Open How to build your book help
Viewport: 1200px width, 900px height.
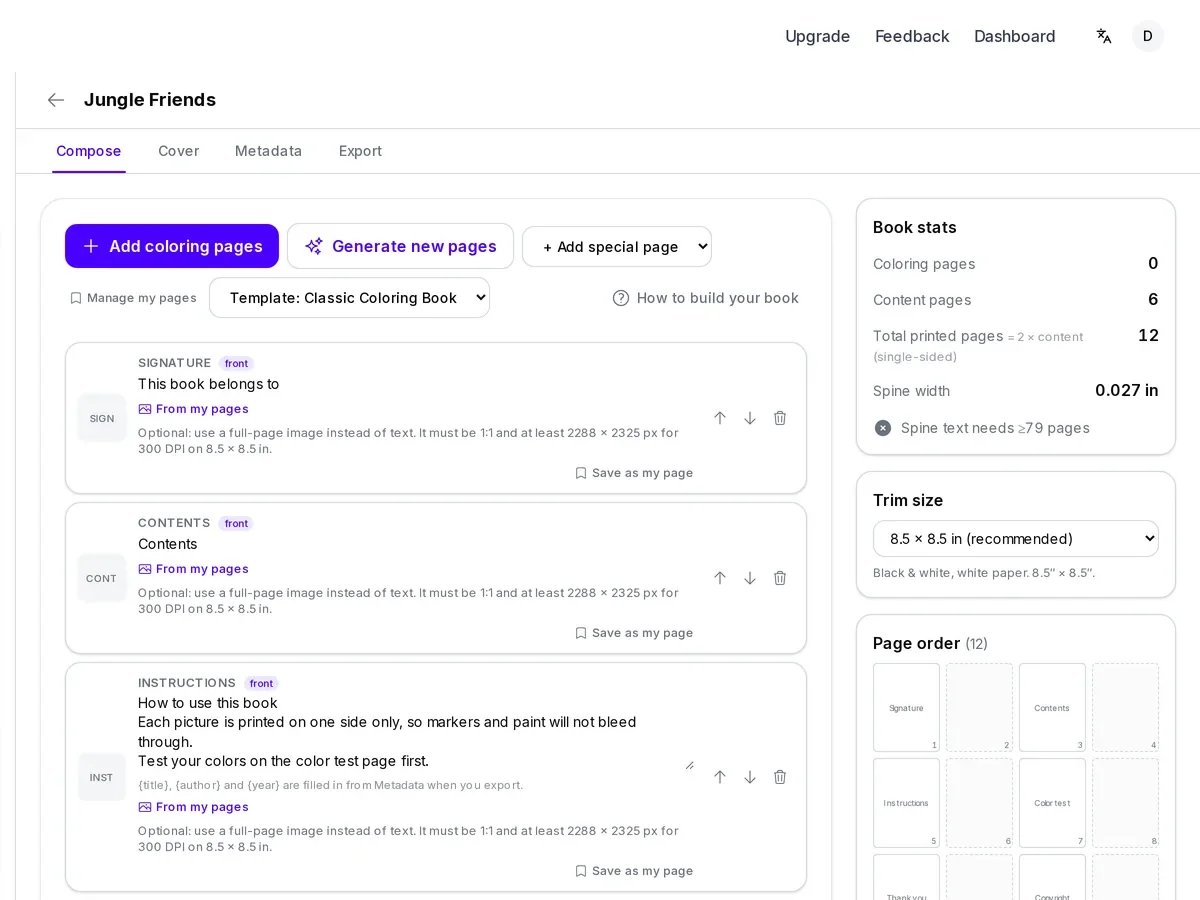[706, 298]
